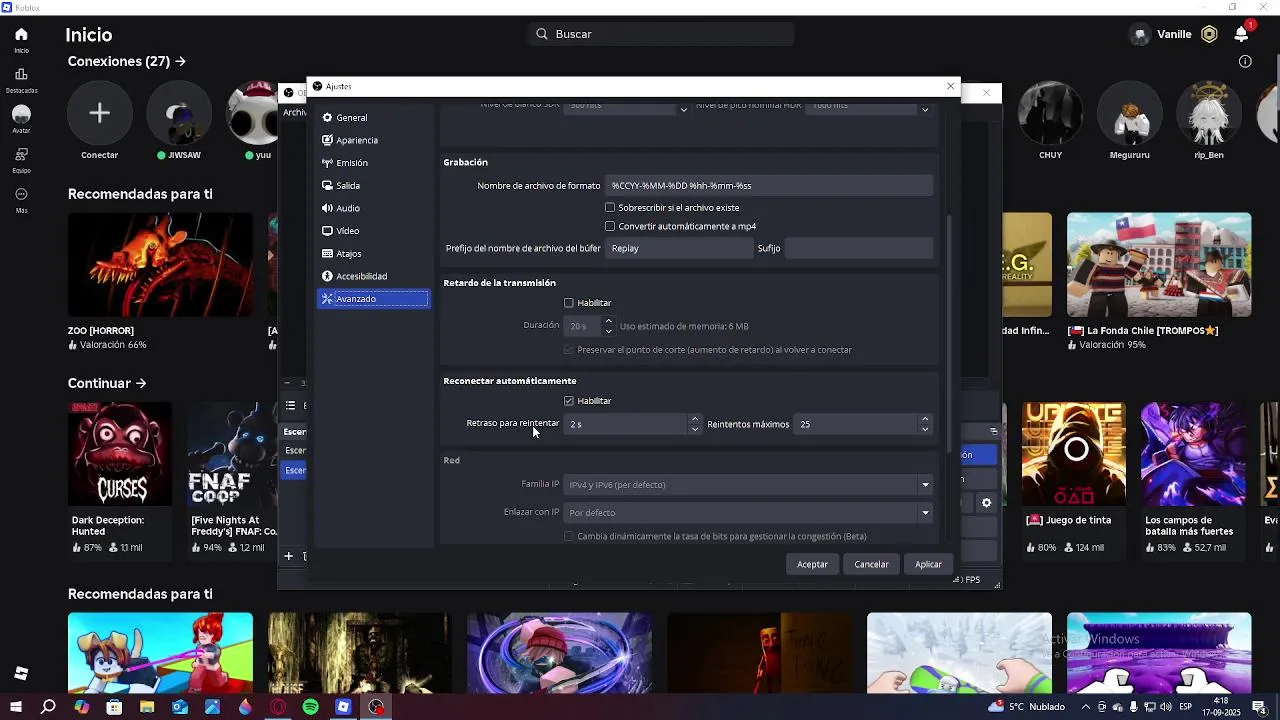Open Spotify from the taskbar
Image resolution: width=1280 pixels, height=720 pixels.
click(x=310, y=707)
